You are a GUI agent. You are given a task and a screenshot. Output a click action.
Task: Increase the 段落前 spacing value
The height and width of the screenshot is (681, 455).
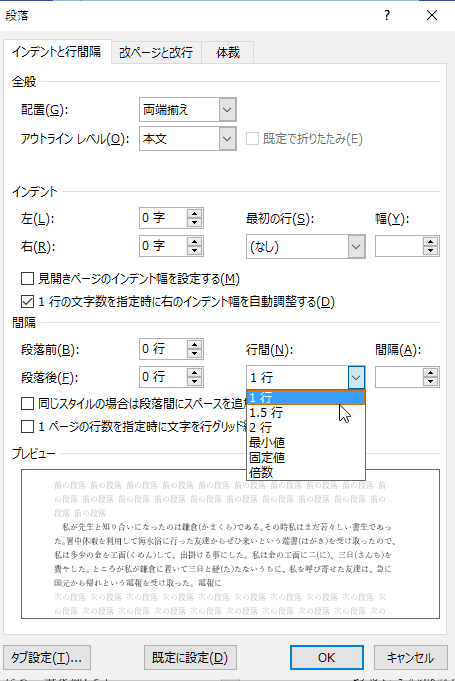tap(195, 344)
